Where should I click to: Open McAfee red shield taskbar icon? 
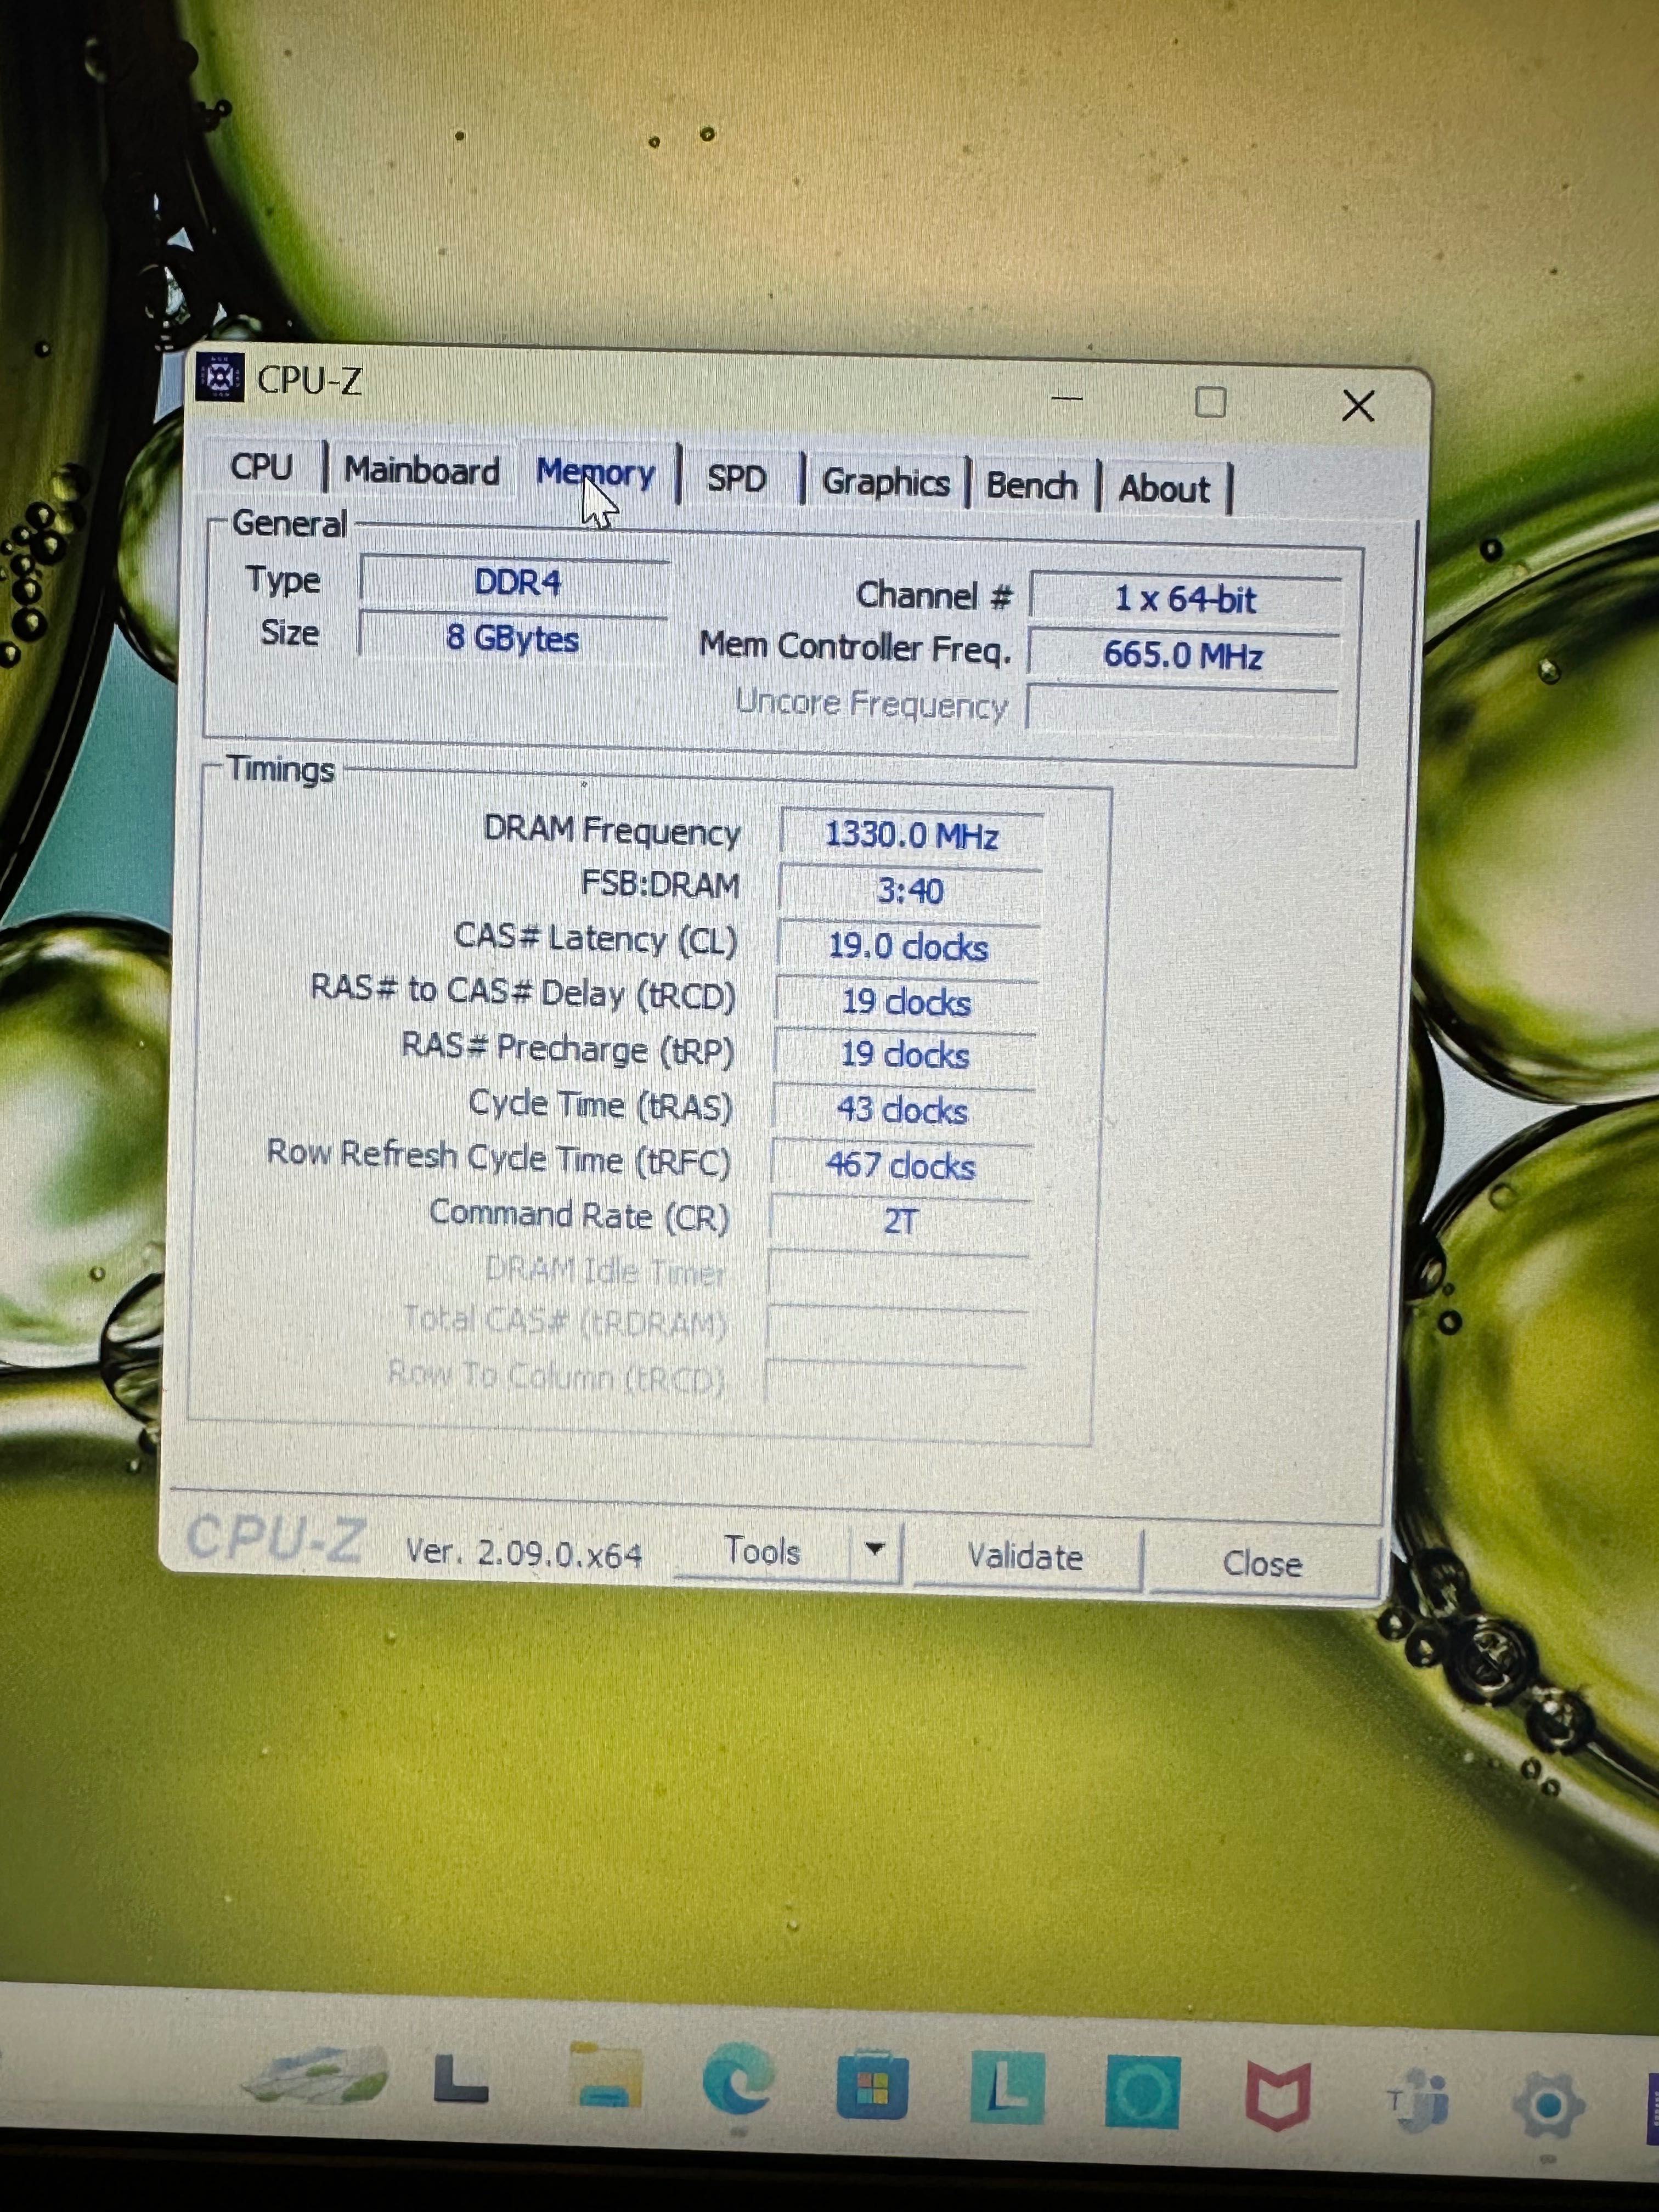(1277, 2095)
